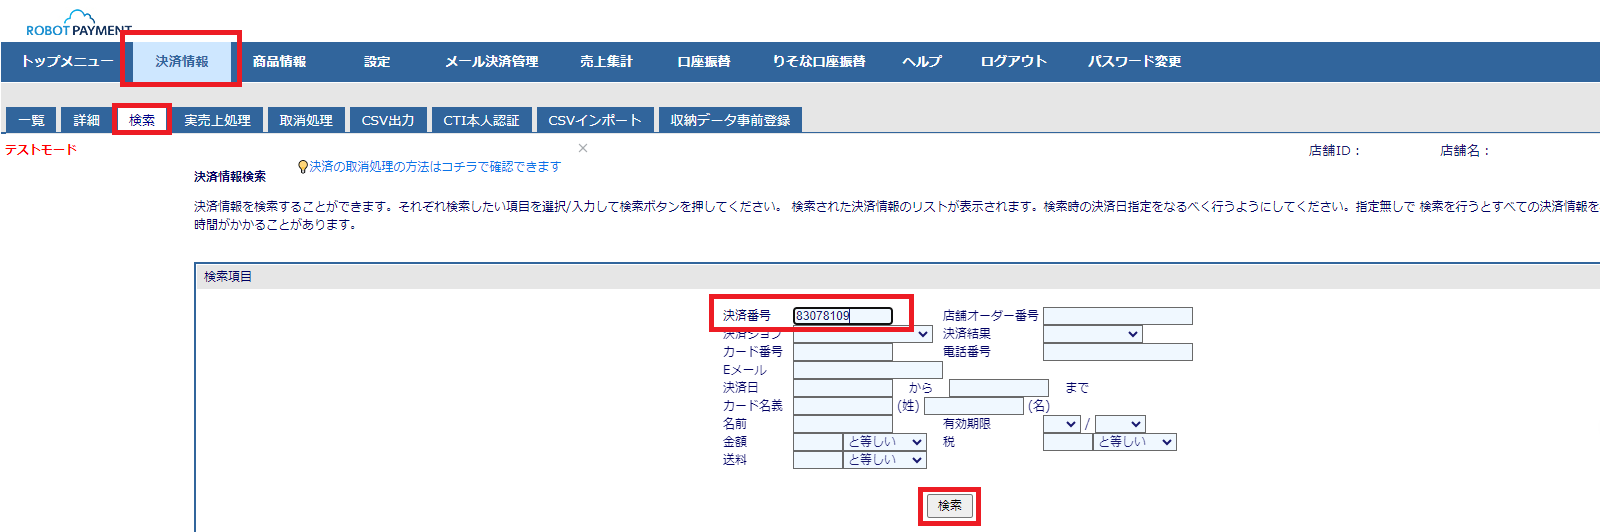Click the 送料 amount input field
The image size is (1600, 532).
(818, 460)
